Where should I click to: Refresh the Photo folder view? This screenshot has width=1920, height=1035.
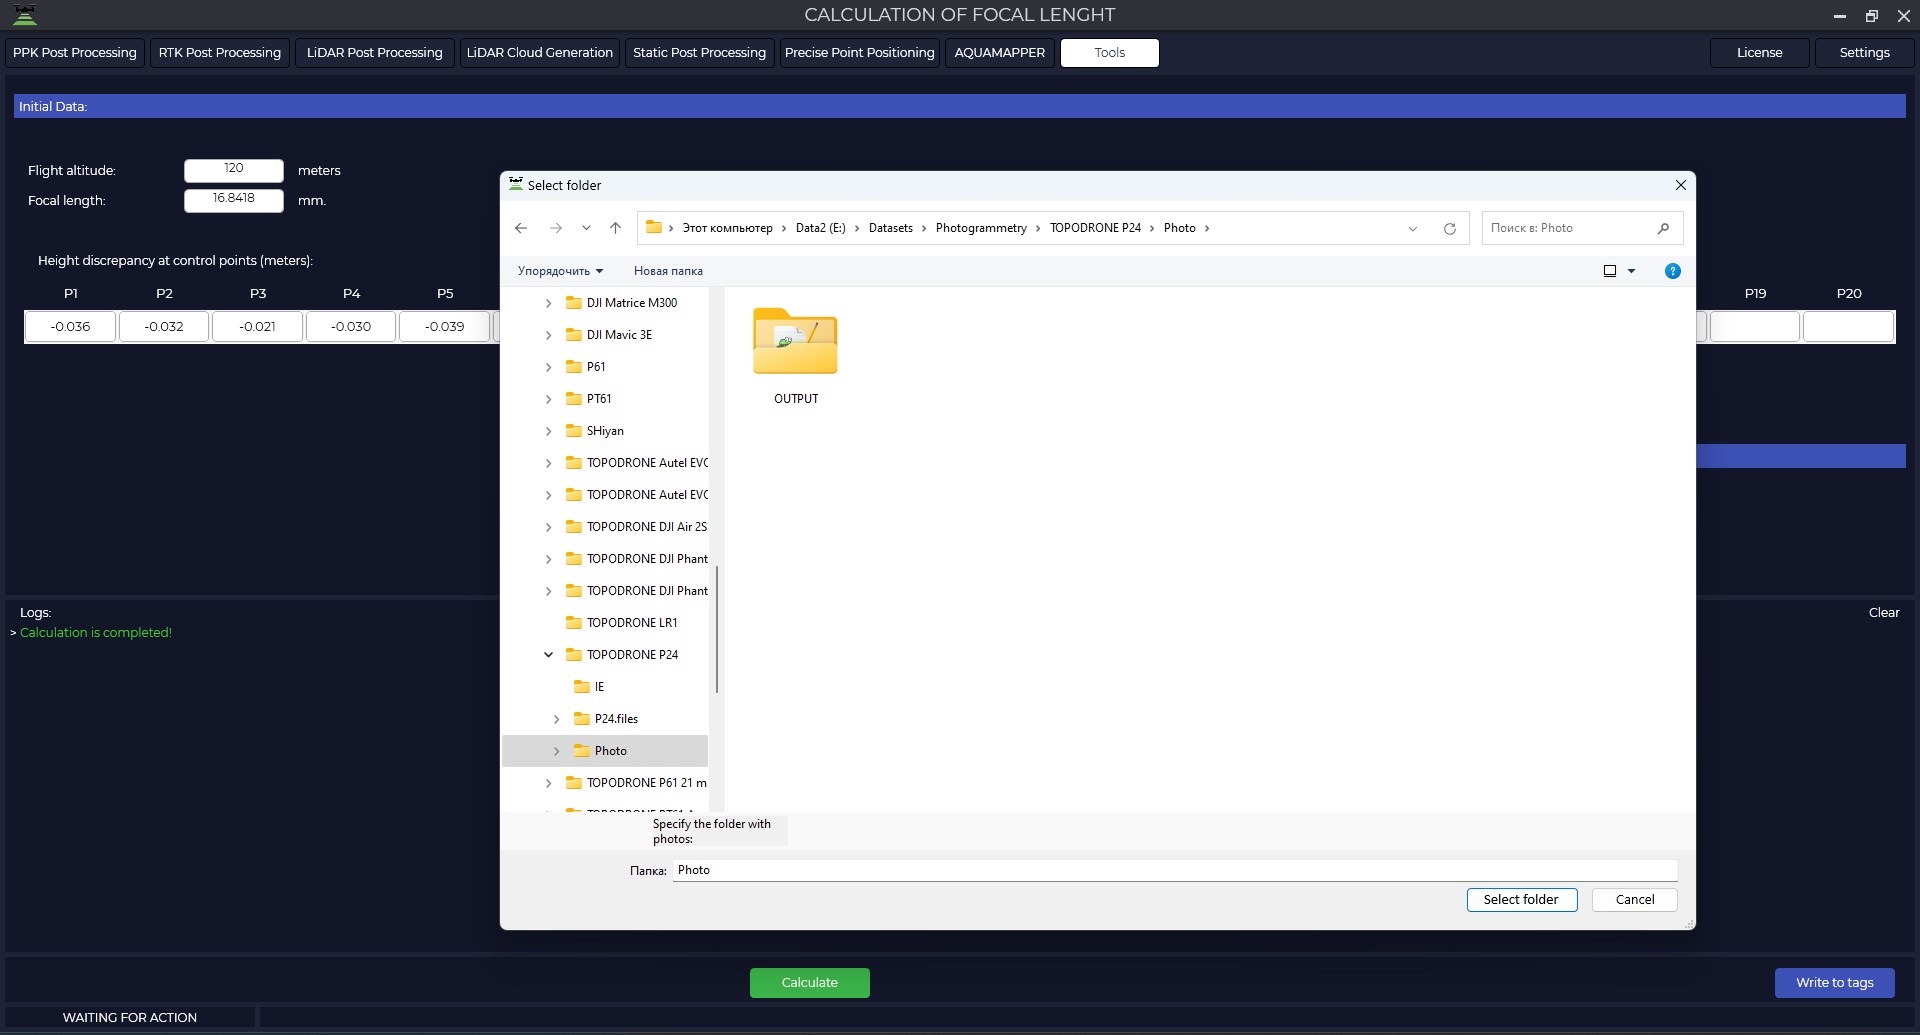[1449, 228]
